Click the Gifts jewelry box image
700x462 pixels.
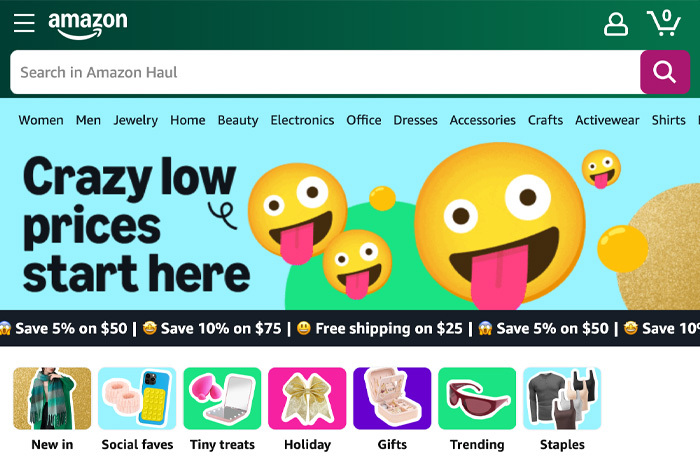(392, 398)
